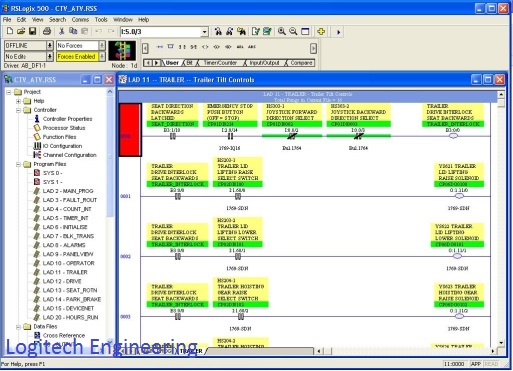513x371 pixels.
Task: Open IO Configuration in the tree
Action: [x=62, y=146]
